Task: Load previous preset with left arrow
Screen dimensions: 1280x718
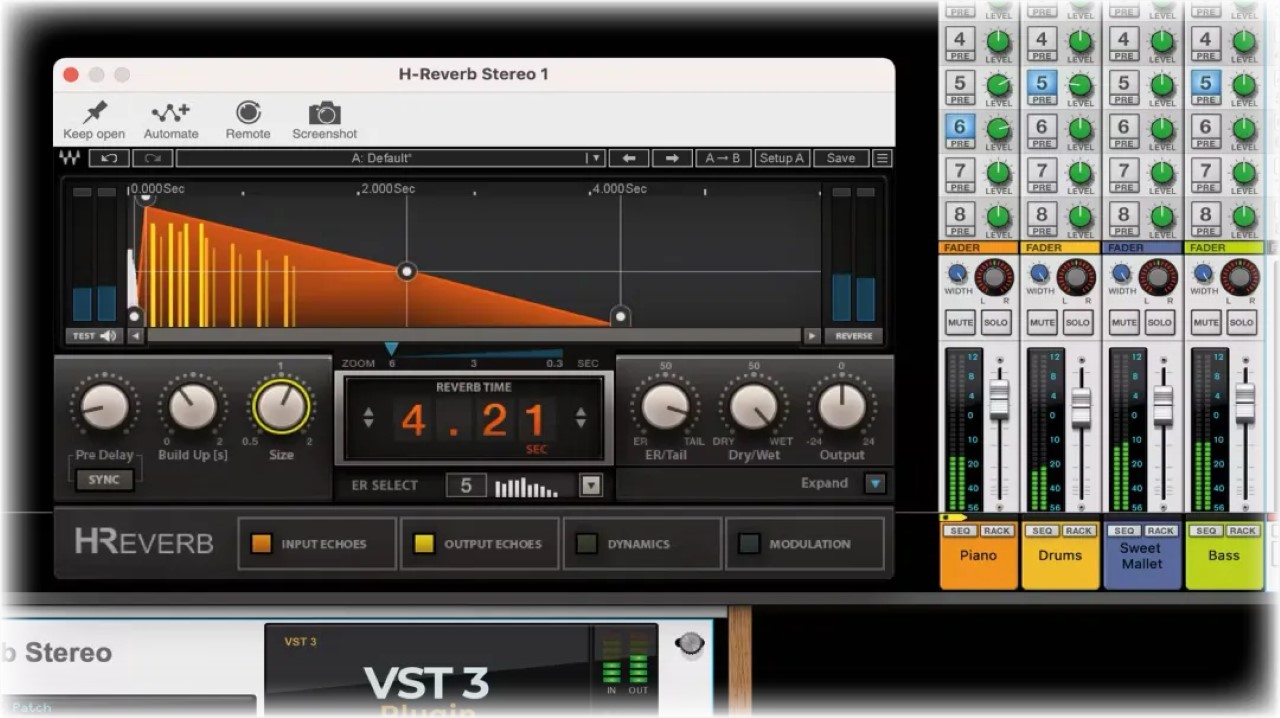Action: [x=629, y=158]
